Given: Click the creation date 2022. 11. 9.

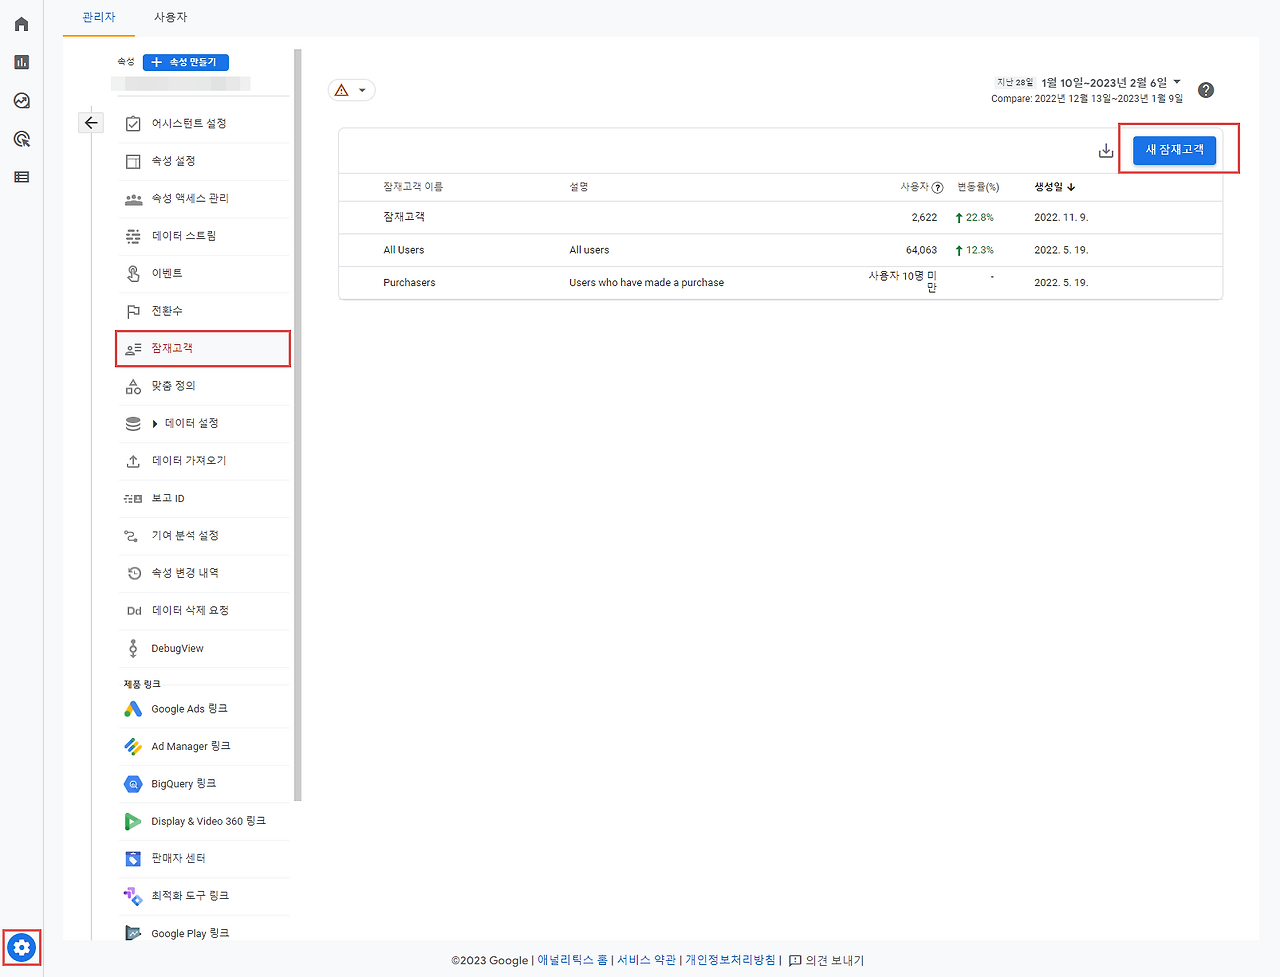Looking at the screenshot, I should coord(1061,217).
